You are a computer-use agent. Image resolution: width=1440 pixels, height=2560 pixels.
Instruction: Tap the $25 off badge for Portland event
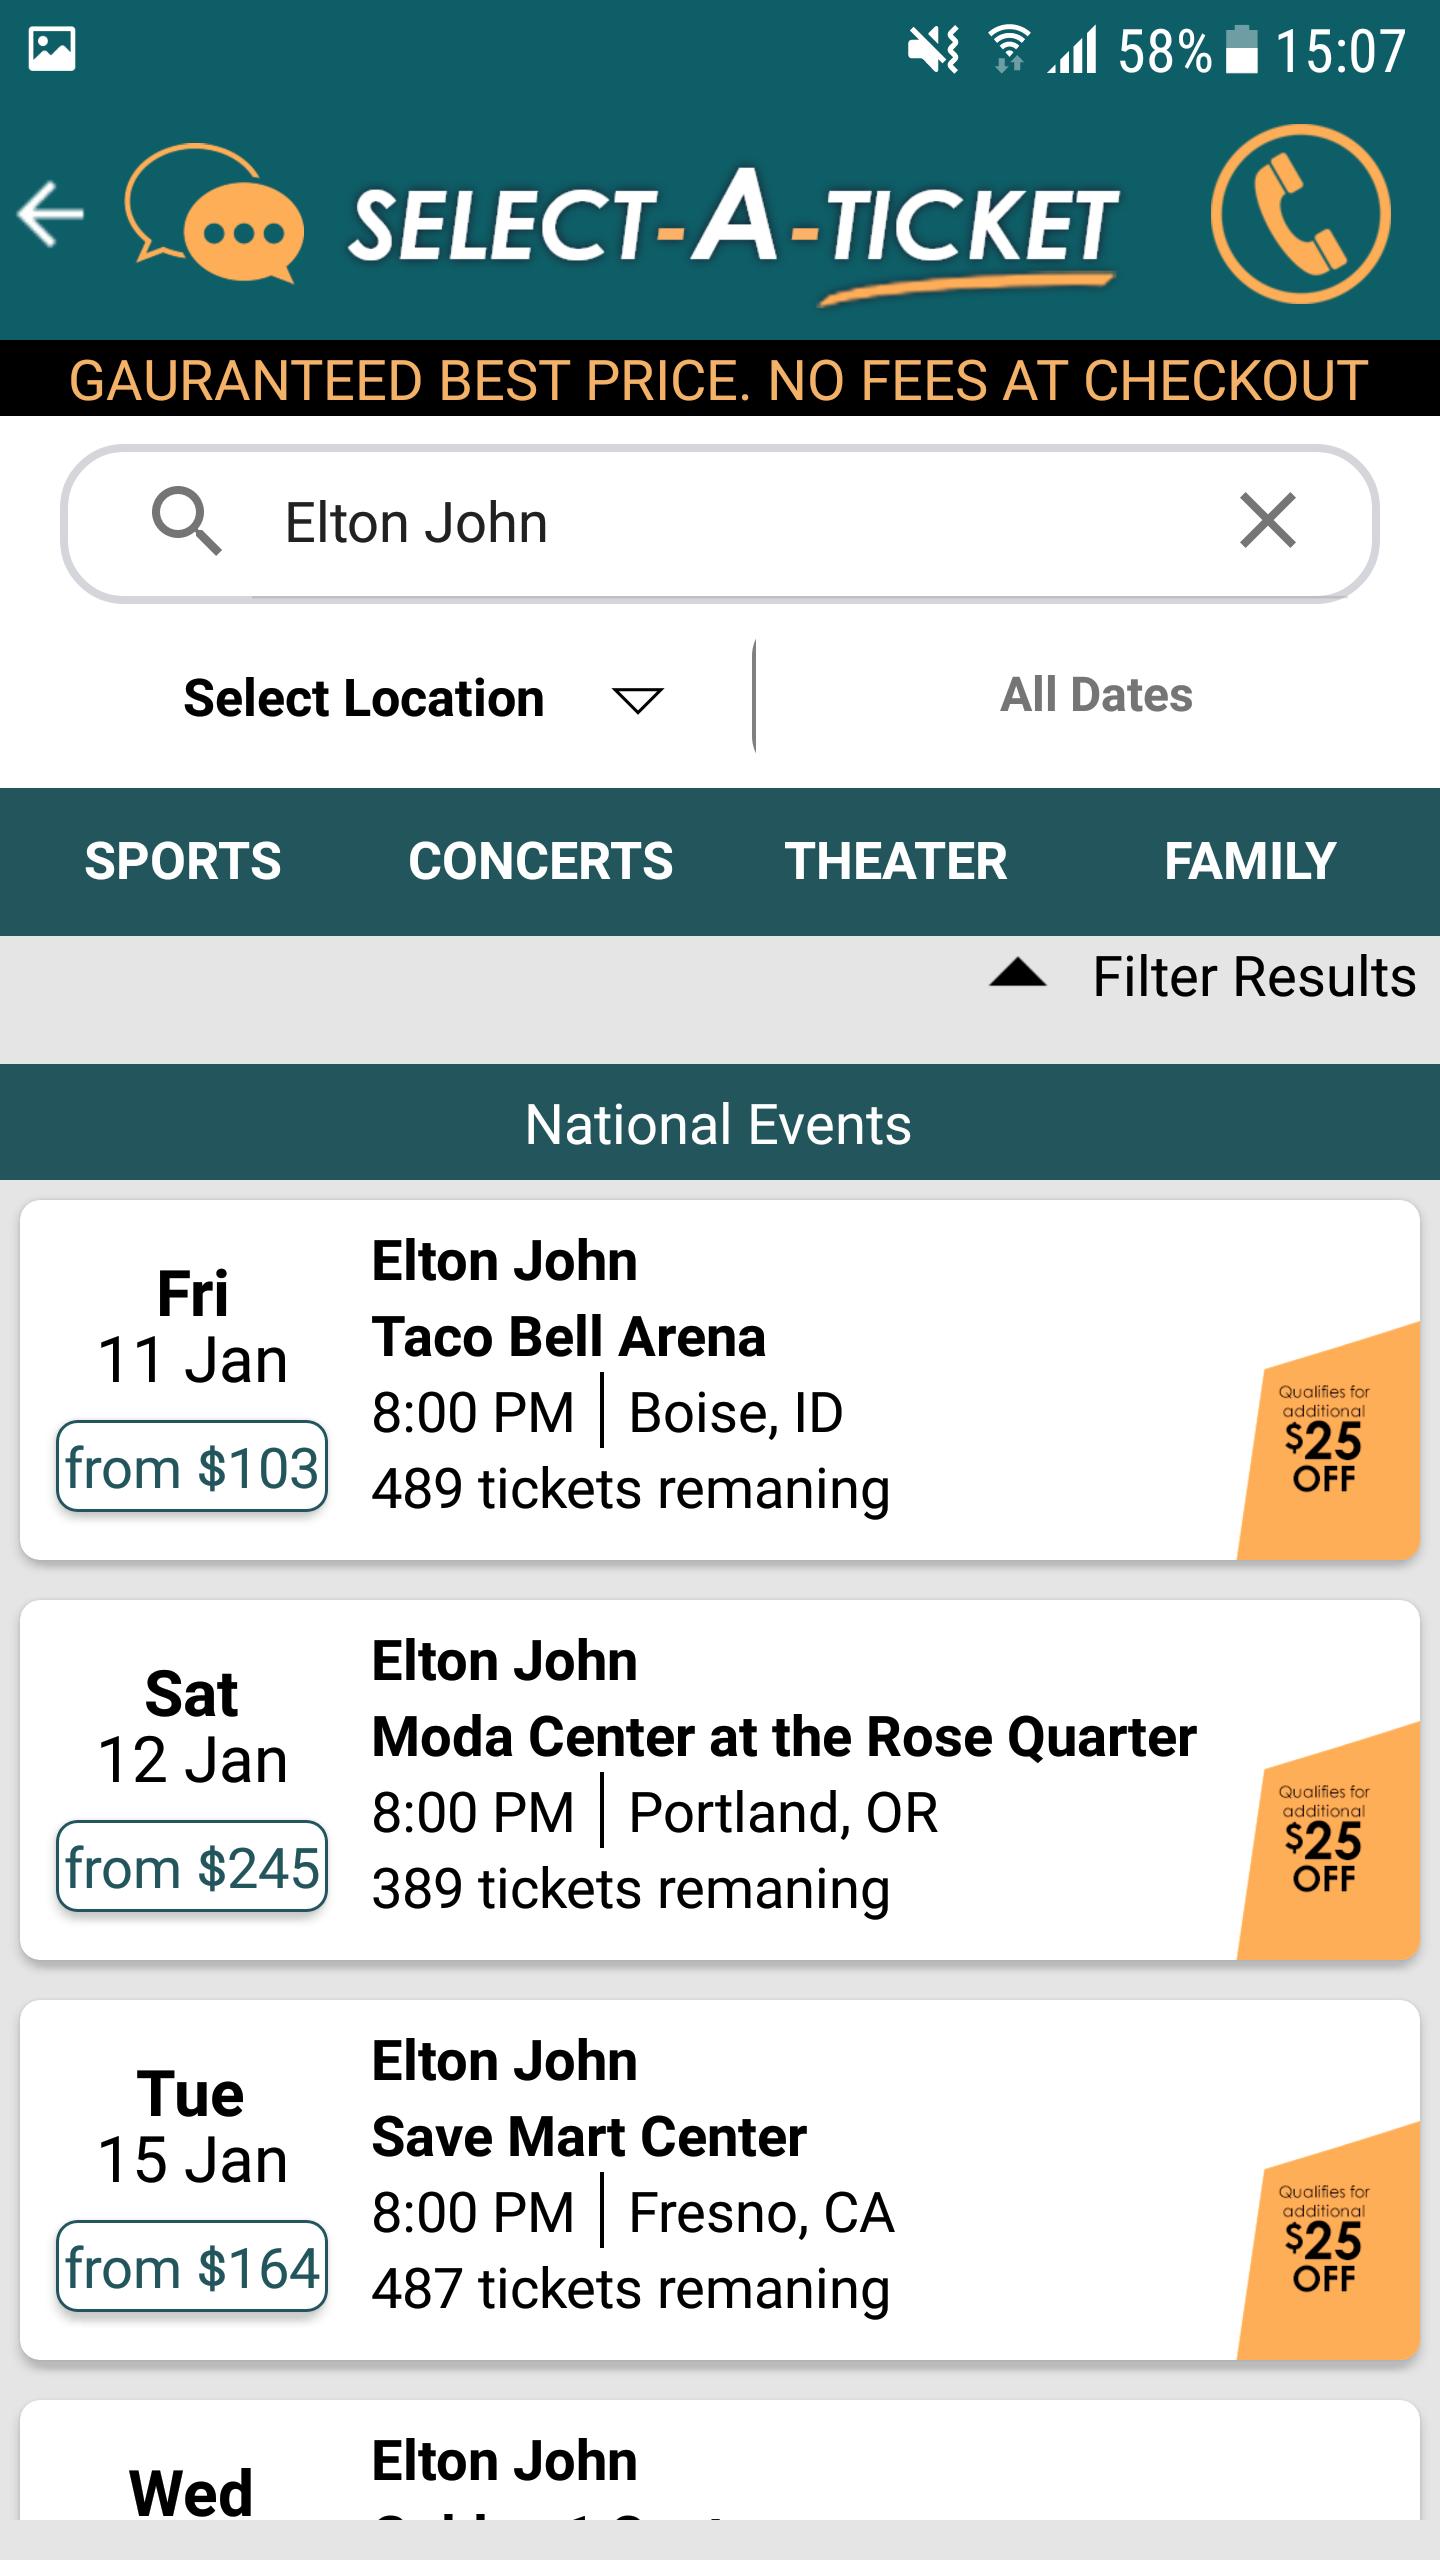click(1325, 1840)
